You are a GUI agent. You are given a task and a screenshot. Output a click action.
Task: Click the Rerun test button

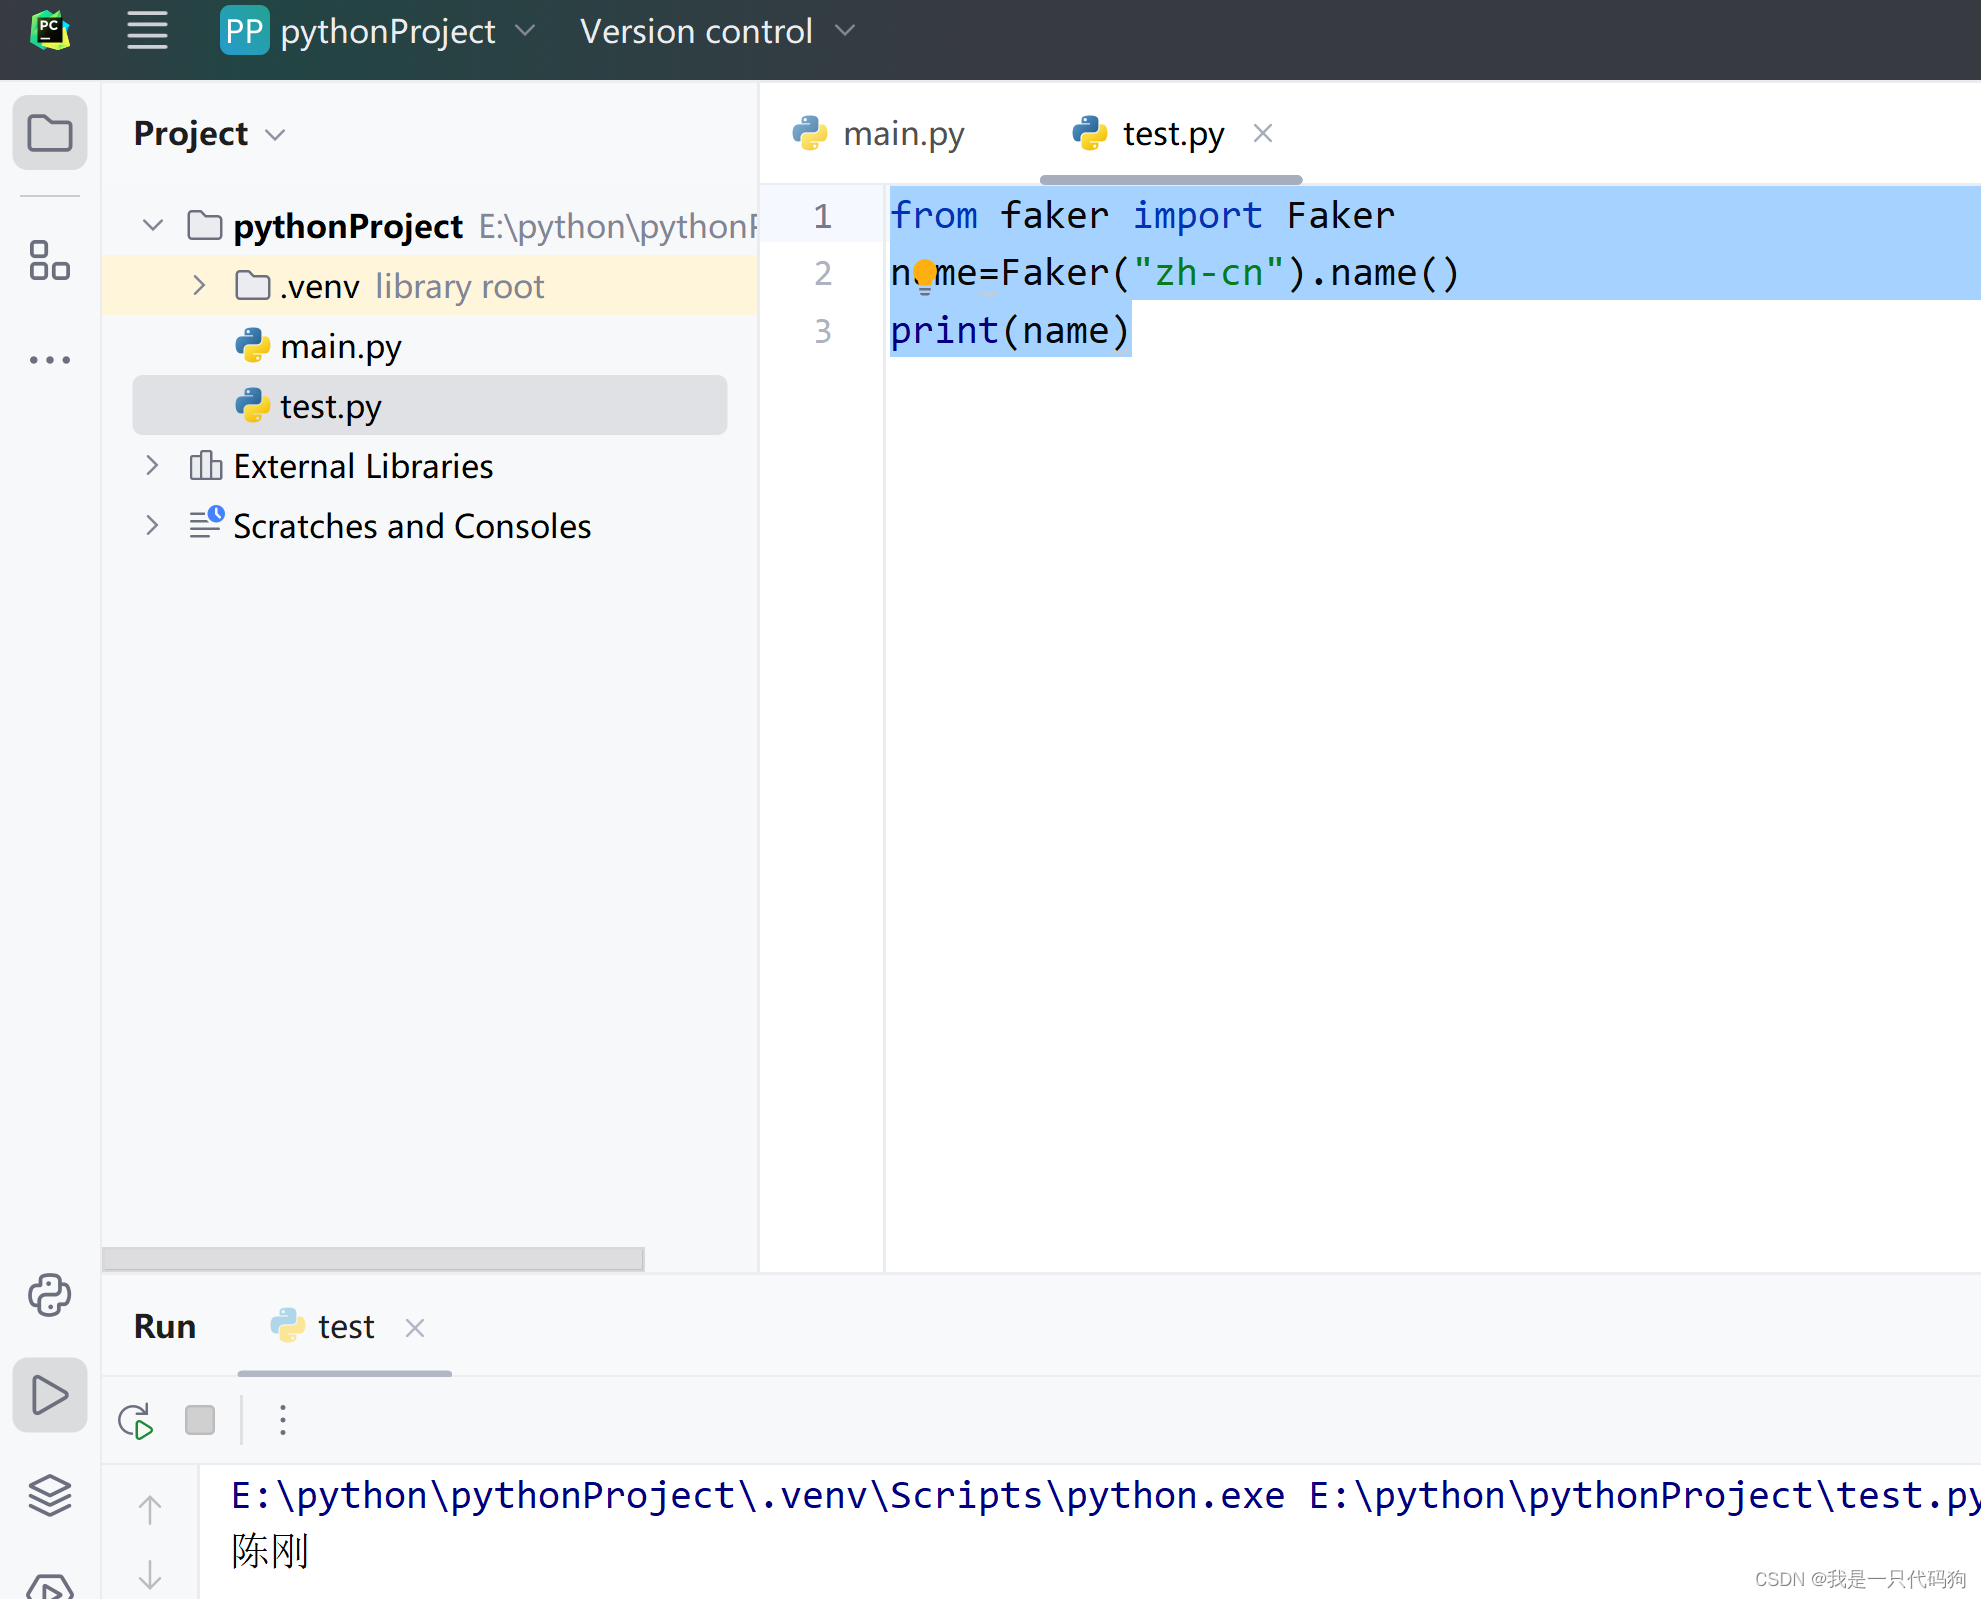135,1421
